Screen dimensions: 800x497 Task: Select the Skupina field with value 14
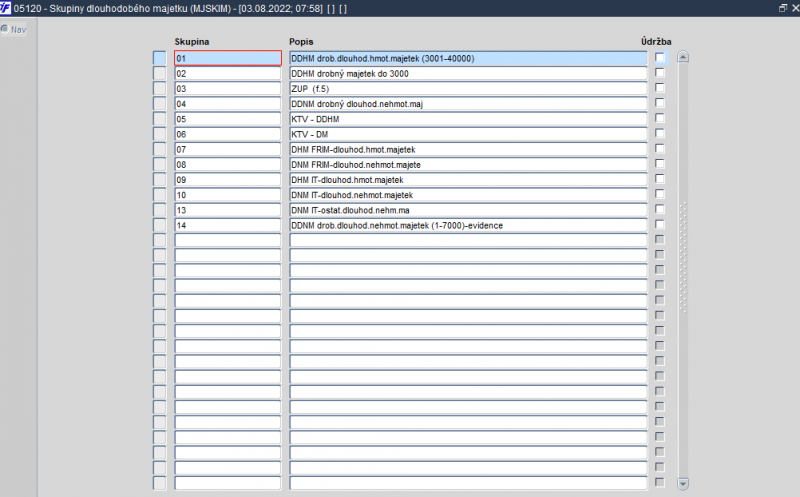tap(228, 225)
